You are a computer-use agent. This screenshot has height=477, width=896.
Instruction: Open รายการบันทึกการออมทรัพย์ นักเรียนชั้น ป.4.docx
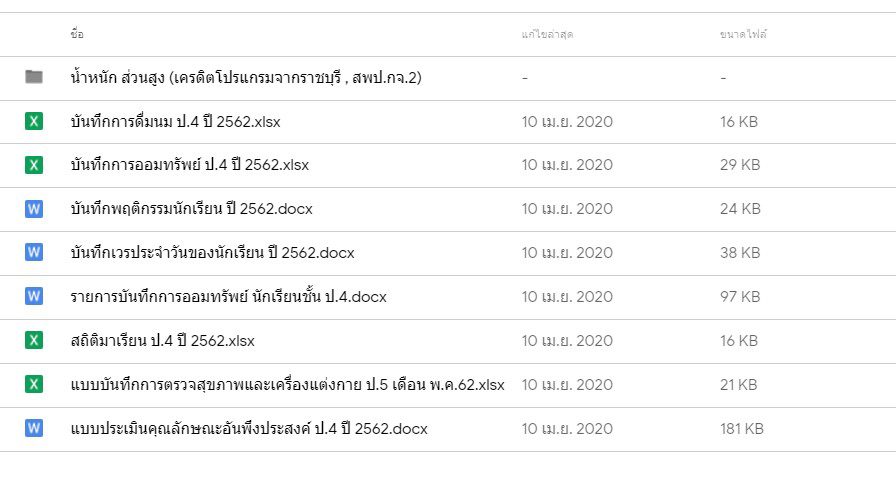[228, 297]
